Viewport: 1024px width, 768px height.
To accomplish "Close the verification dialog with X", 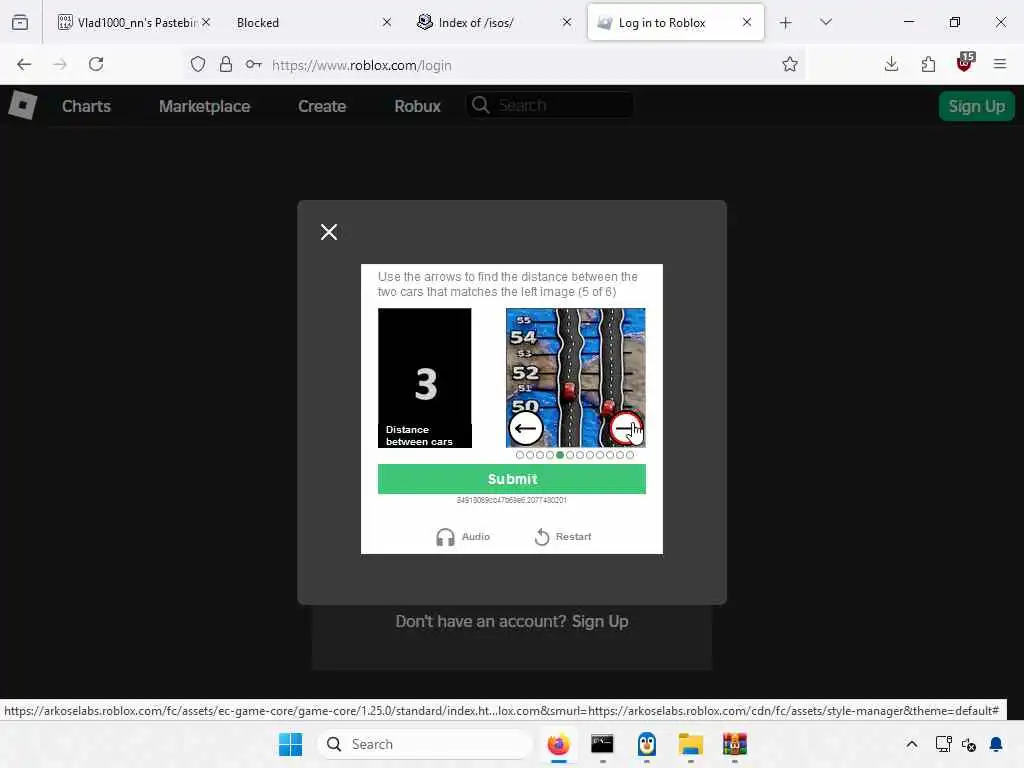I will [x=328, y=232].
